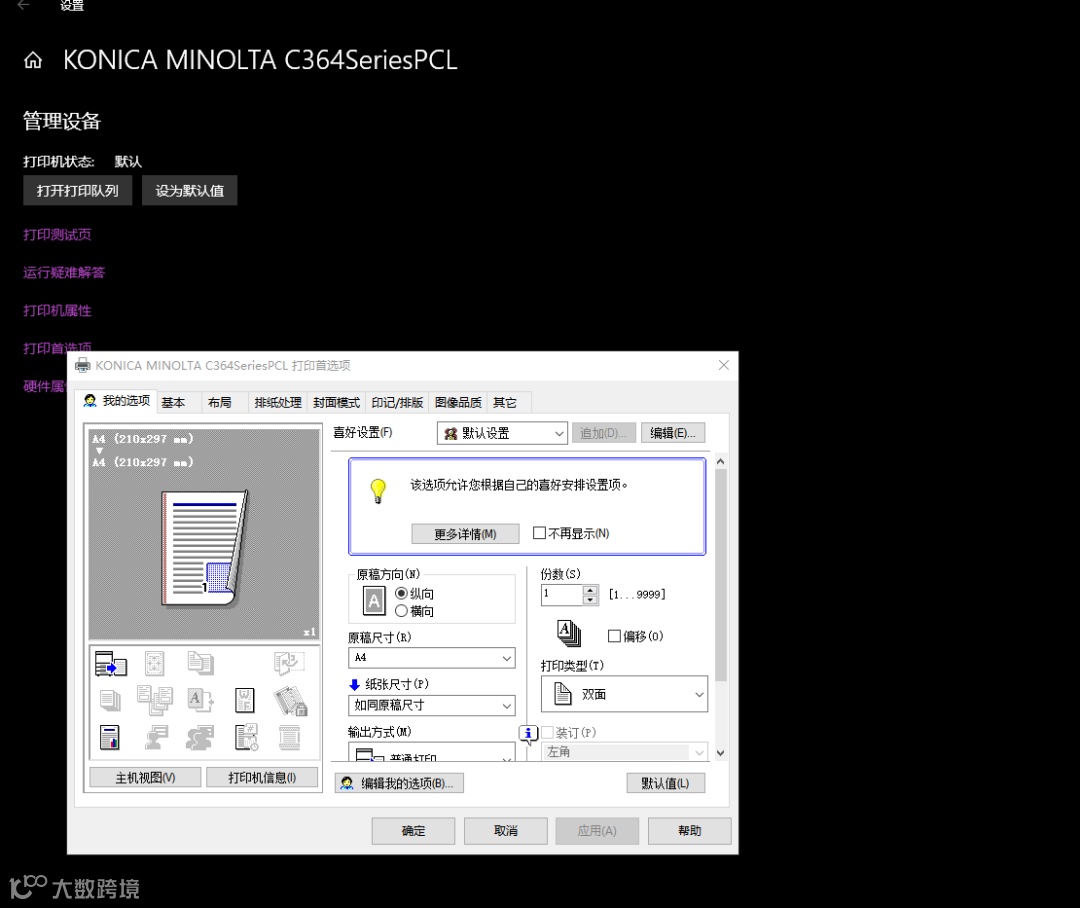Click 打开打印队列 in Settings window
The image size is (1080, 908).
[x=77, y=191]
